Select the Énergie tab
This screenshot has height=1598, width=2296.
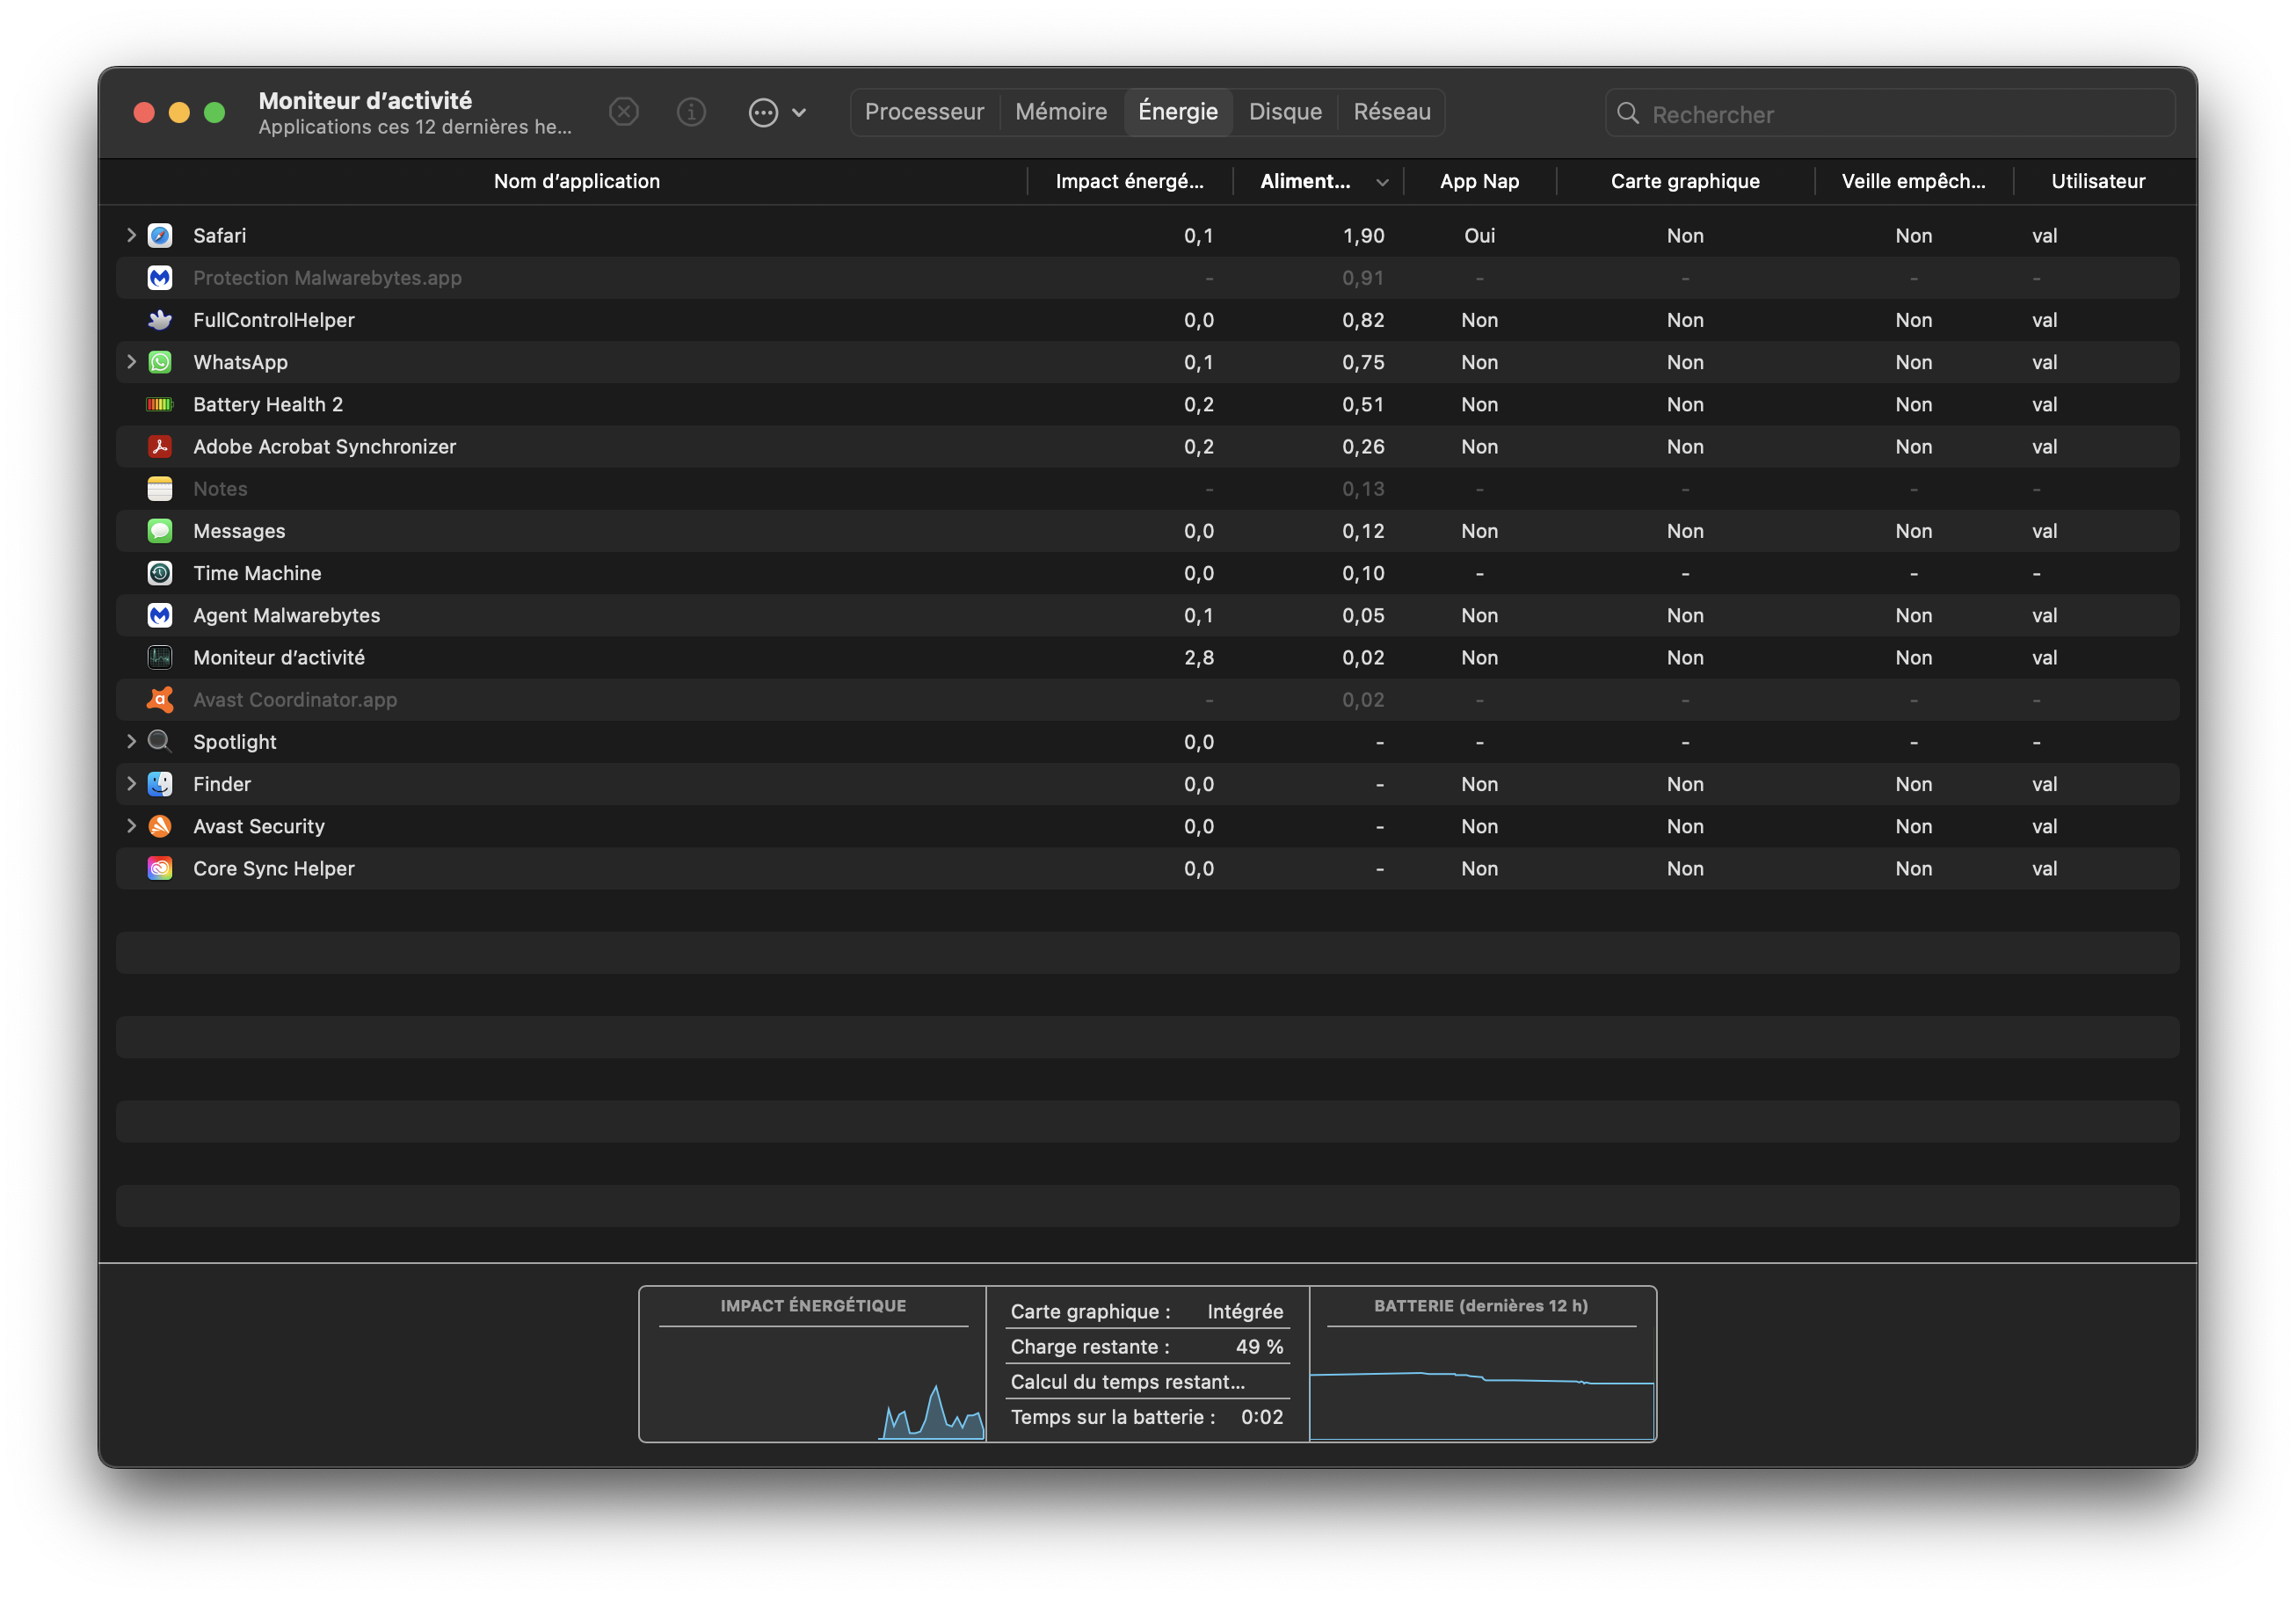(x=1178, y=112)
